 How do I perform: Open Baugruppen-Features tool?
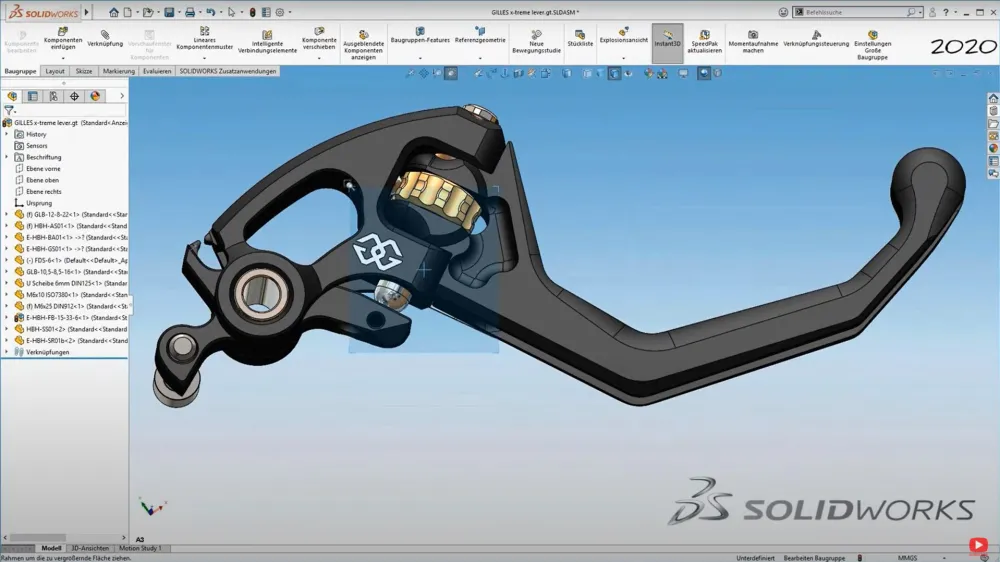(420, 35)
